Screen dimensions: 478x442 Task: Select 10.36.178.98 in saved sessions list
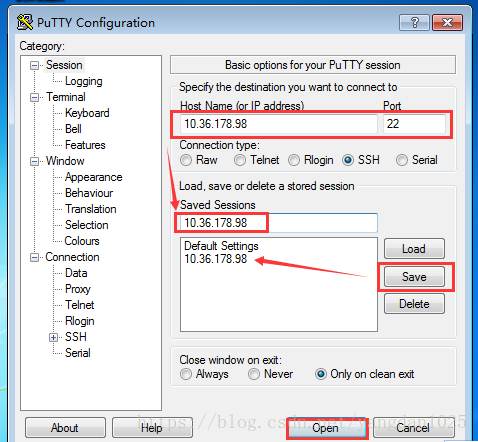pos(216,259)
